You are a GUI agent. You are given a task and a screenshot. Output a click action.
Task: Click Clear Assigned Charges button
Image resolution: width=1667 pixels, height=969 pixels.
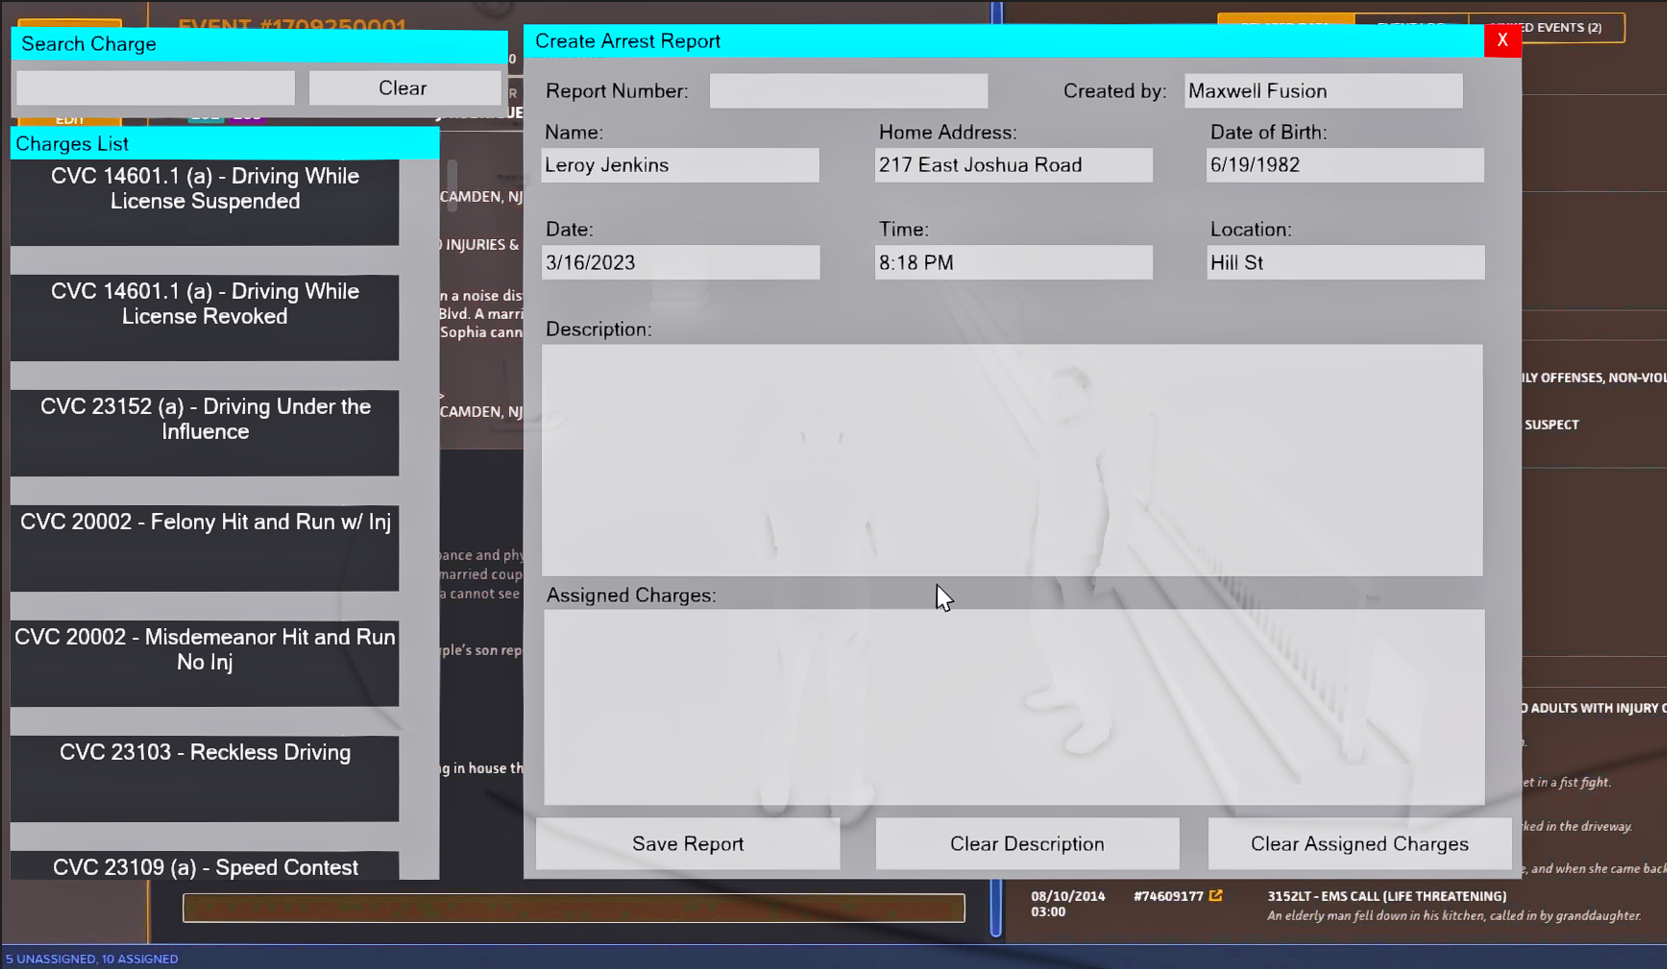(1358, 843)
